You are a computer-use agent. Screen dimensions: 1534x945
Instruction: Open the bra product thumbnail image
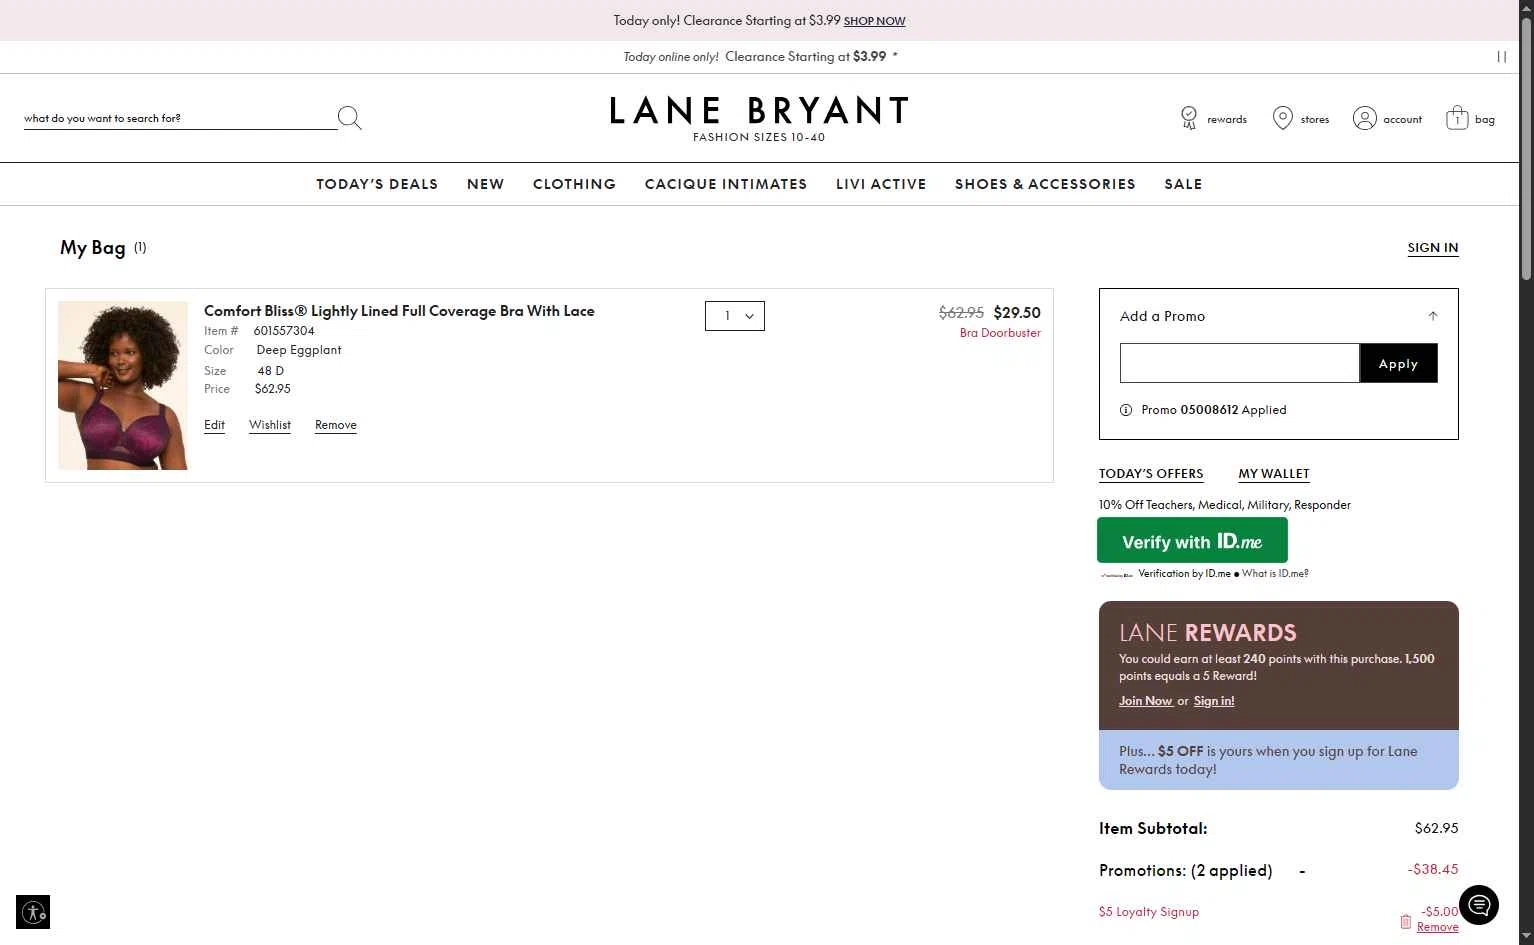(123, 385)
